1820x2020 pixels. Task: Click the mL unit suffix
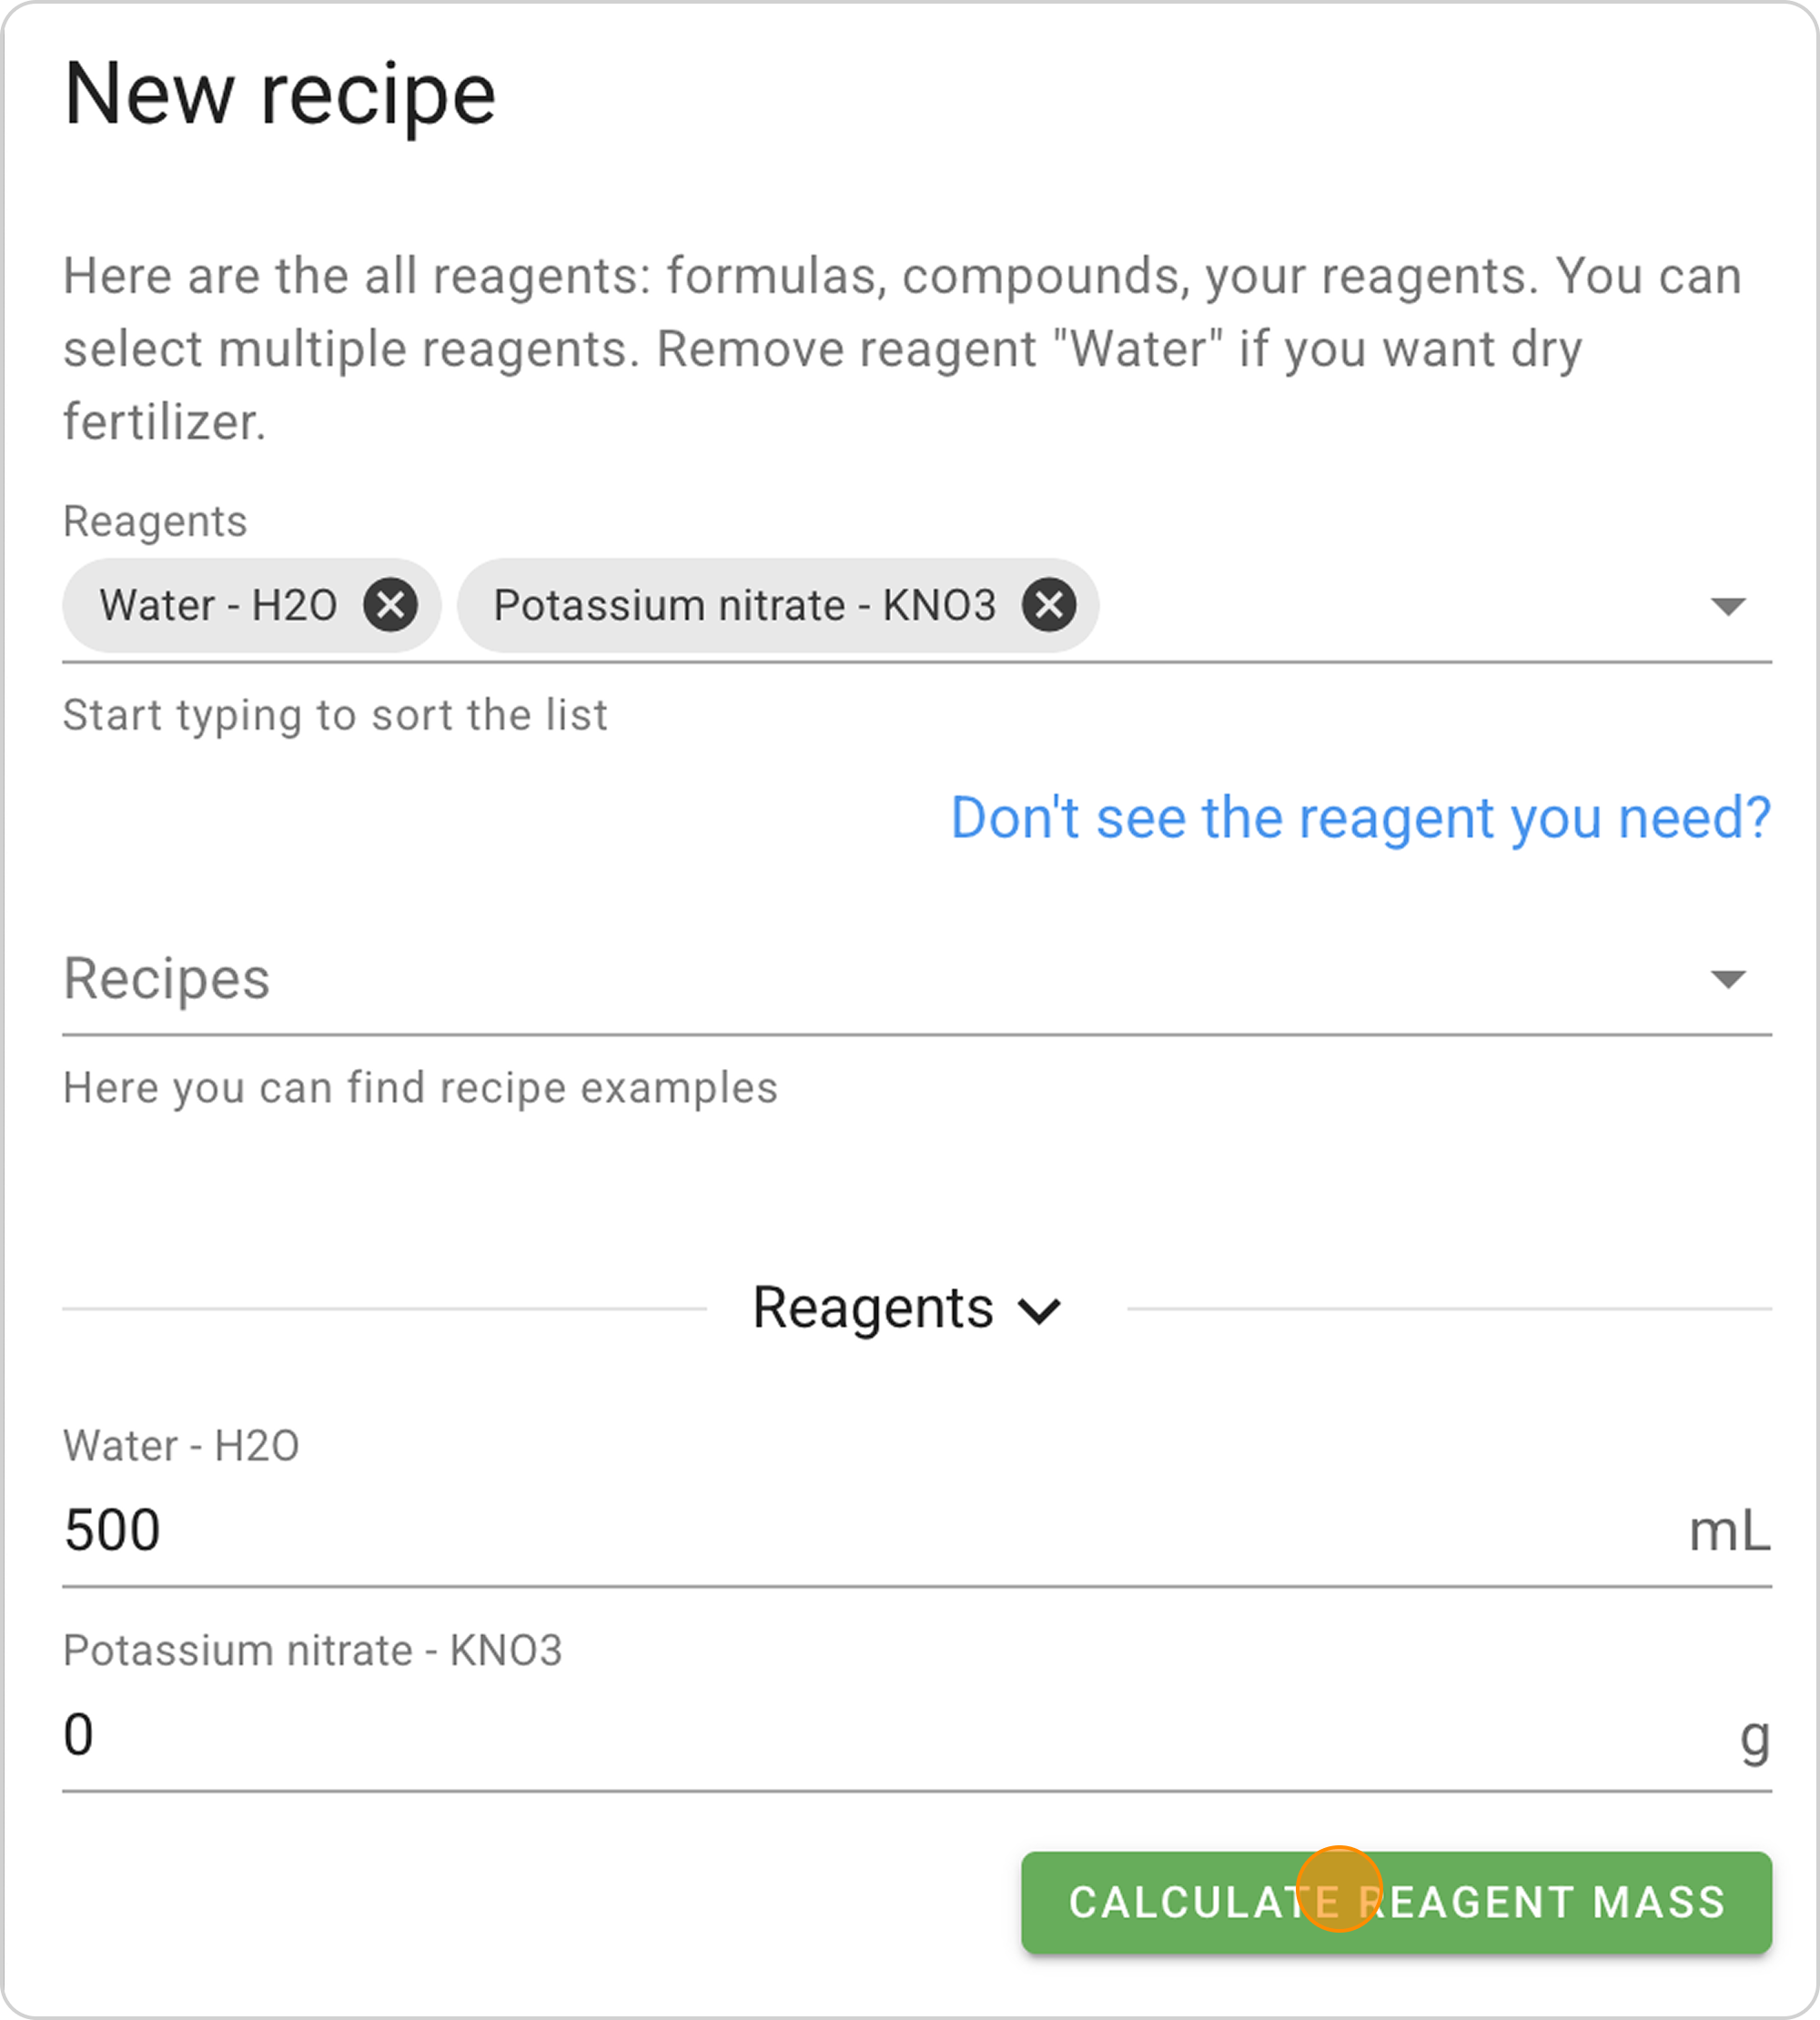1729,1531
